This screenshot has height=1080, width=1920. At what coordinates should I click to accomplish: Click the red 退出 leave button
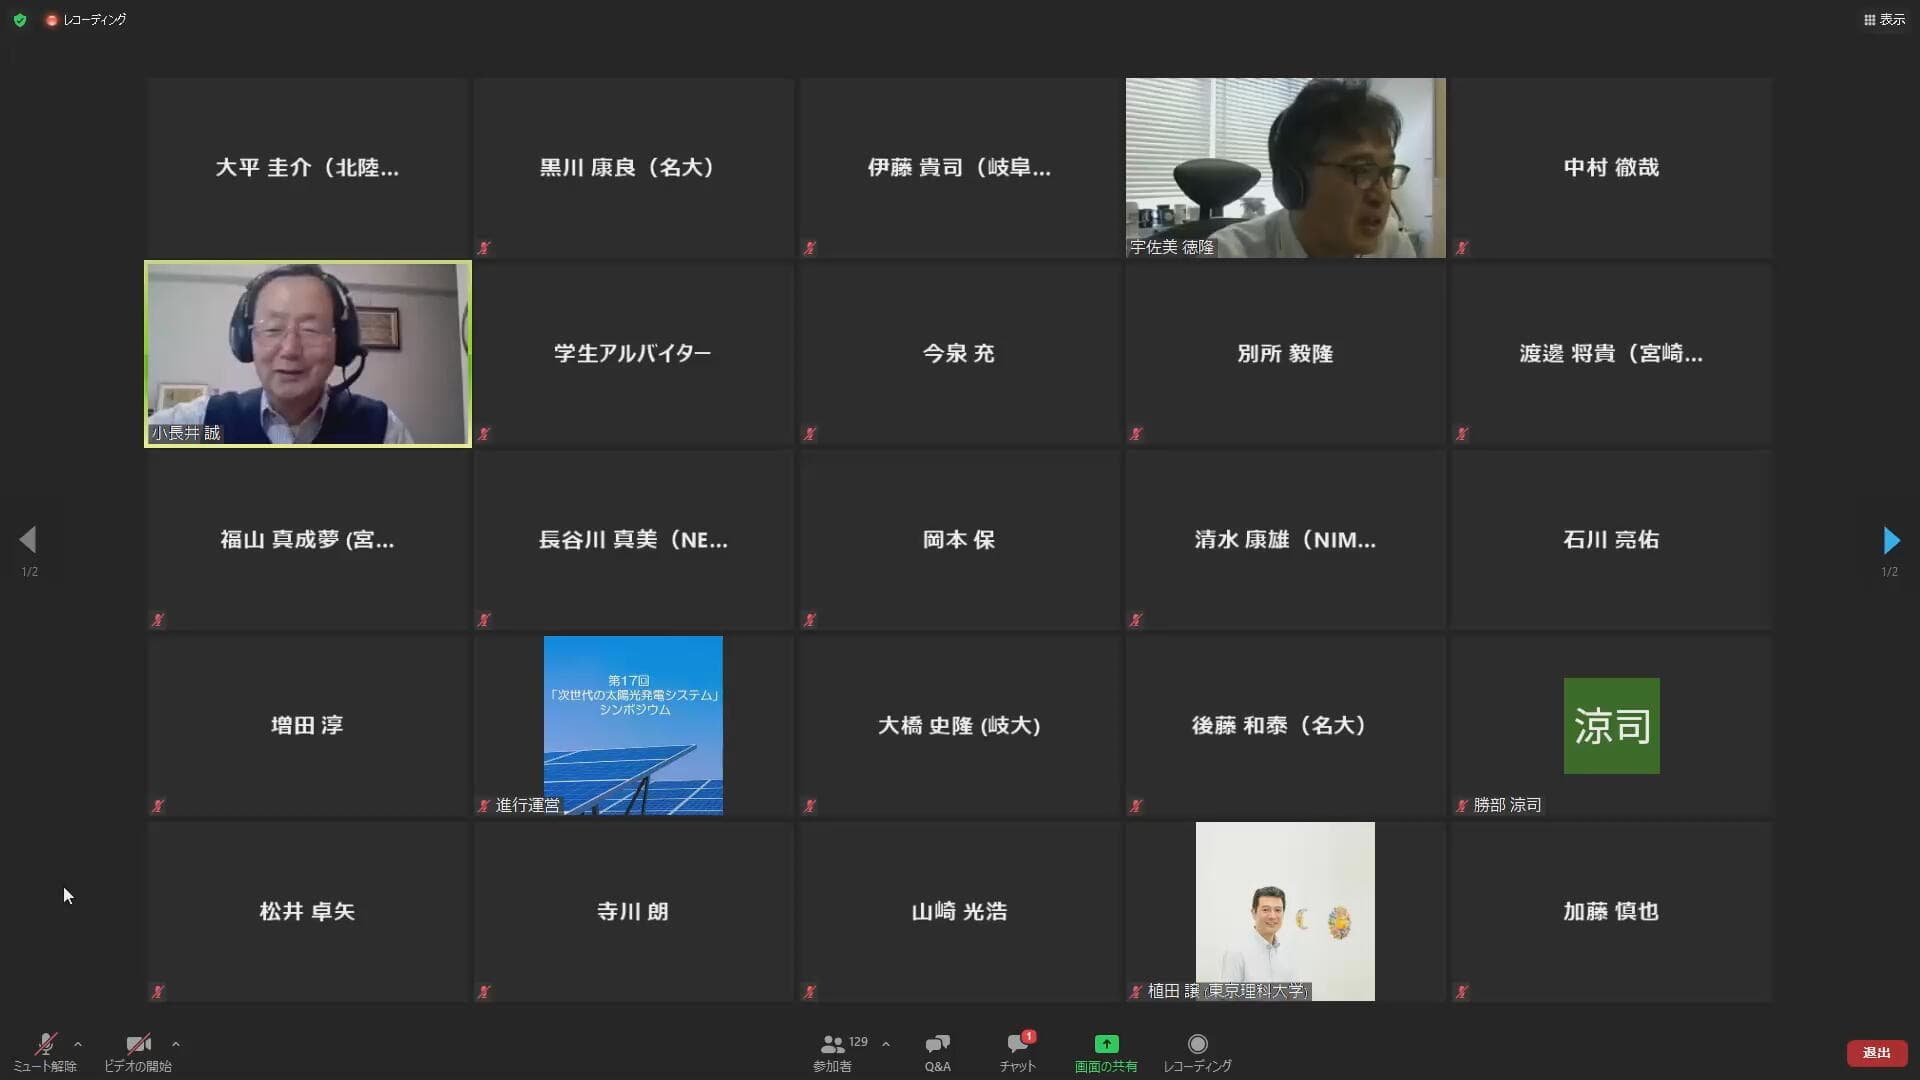[1876, 1053]
